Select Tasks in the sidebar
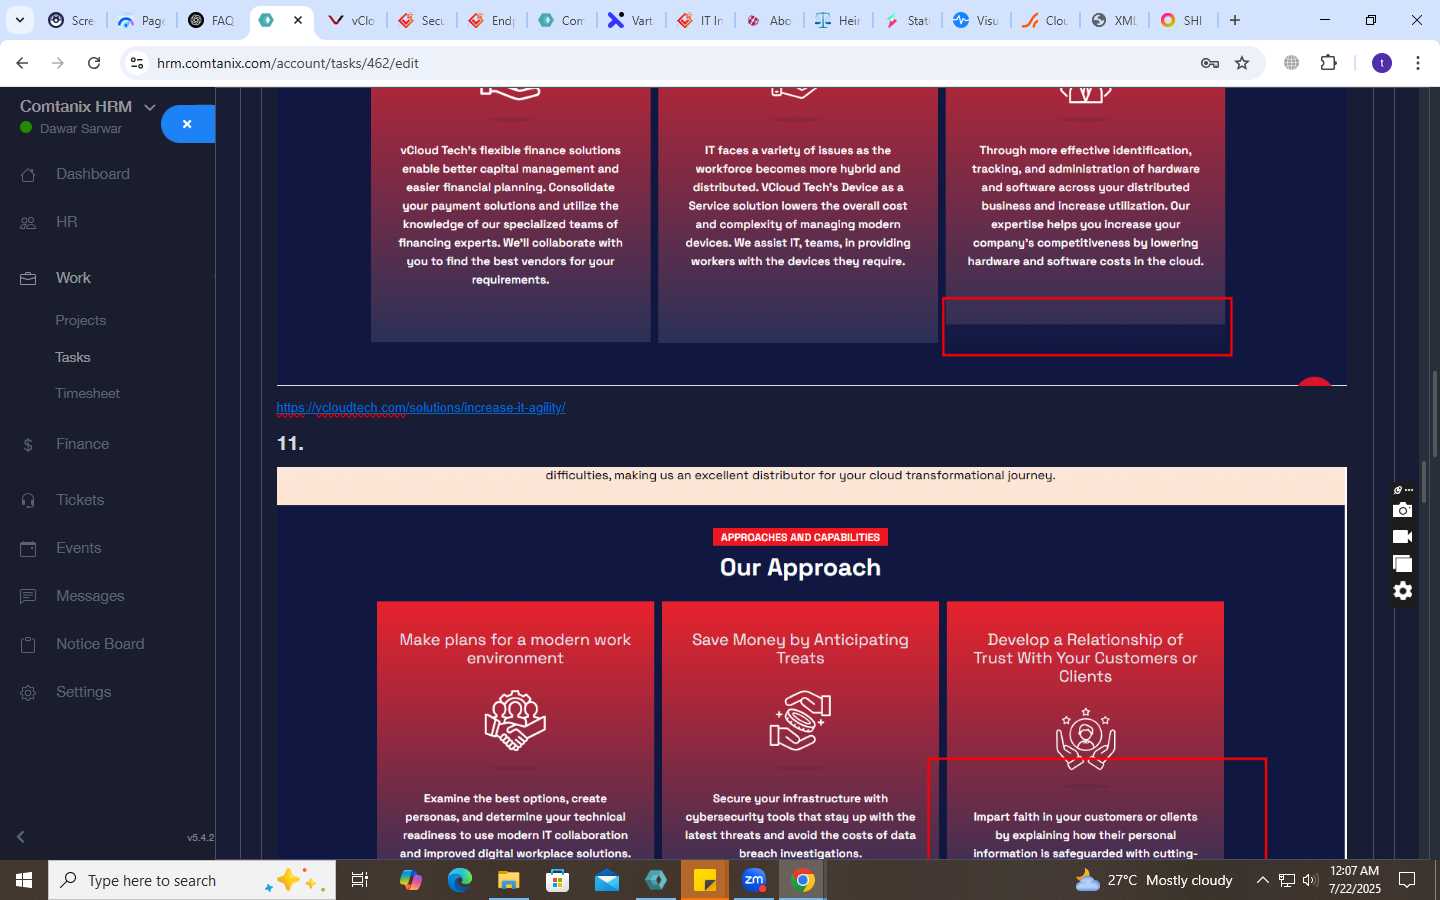This screenshot has height=900, width=1440. tap(73, 357)
